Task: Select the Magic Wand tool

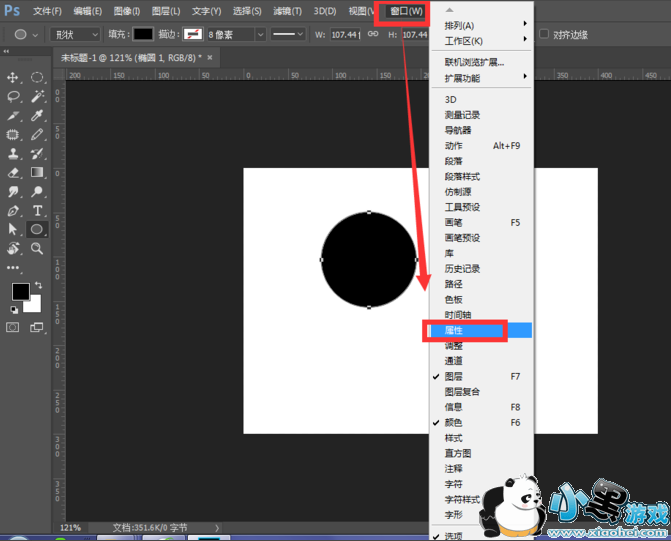Action: pos(37,97)
